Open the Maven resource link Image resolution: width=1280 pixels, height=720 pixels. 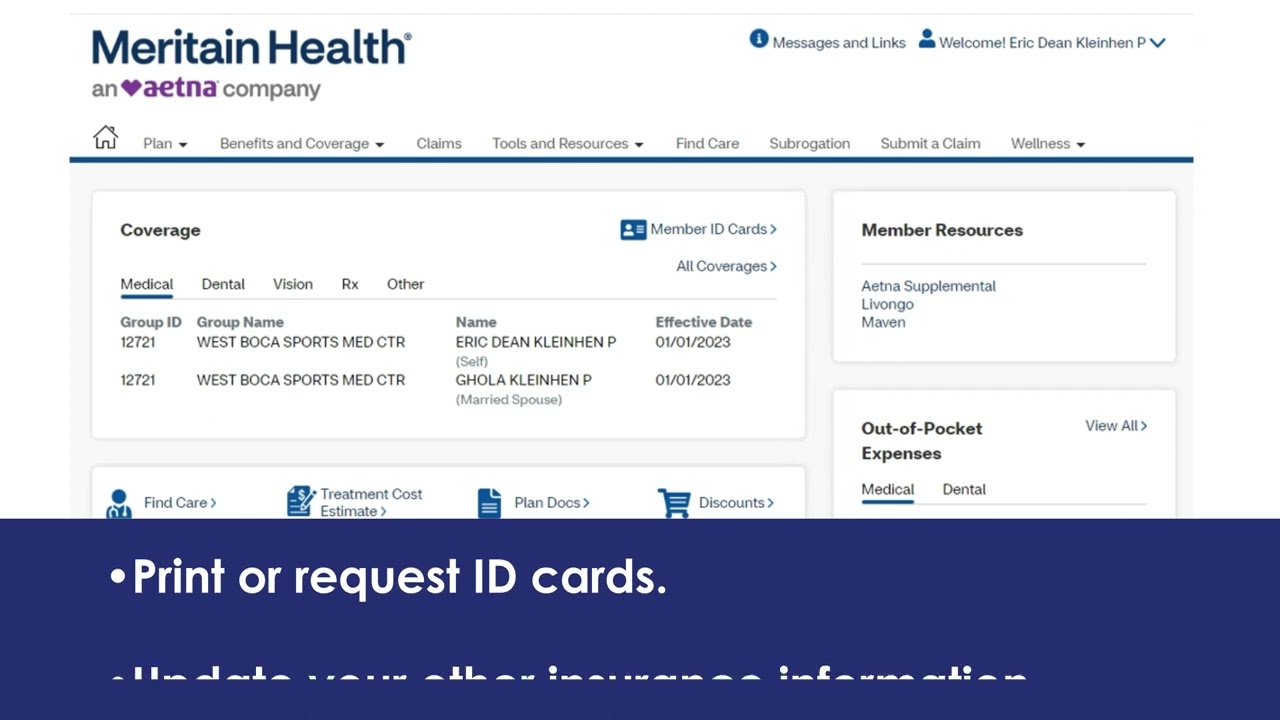click(x=883, y=322)
